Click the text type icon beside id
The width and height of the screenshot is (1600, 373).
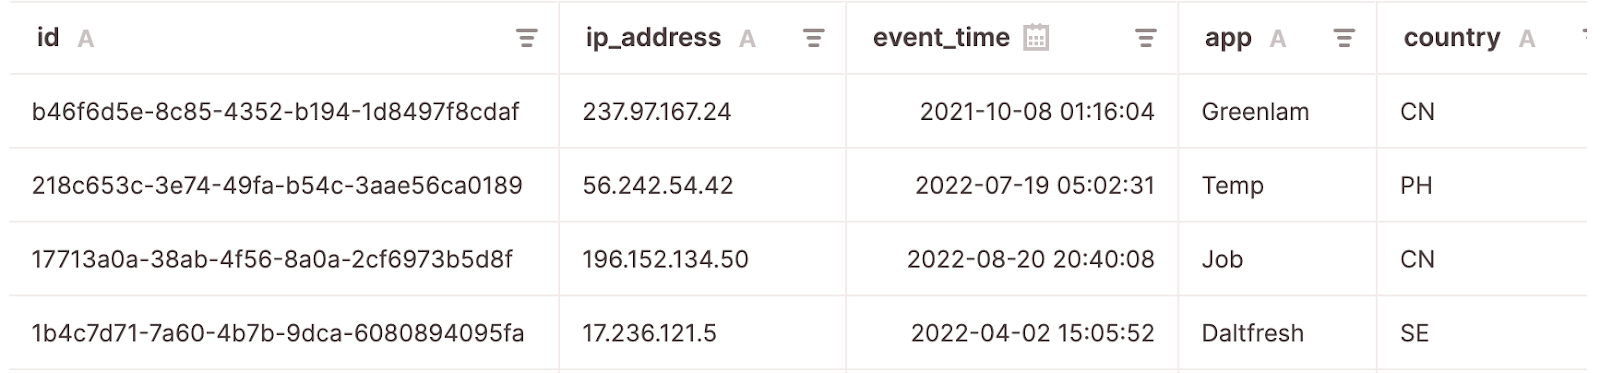point(86,39)
